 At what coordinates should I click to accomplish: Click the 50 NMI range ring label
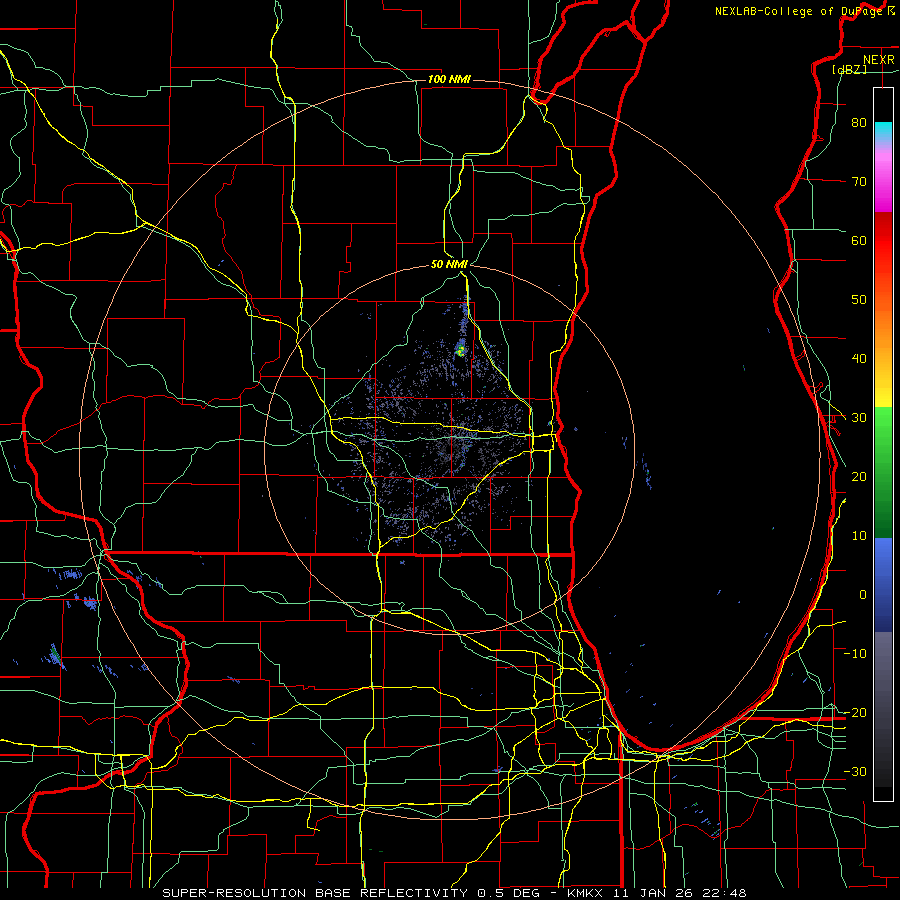tap(449, 265)
